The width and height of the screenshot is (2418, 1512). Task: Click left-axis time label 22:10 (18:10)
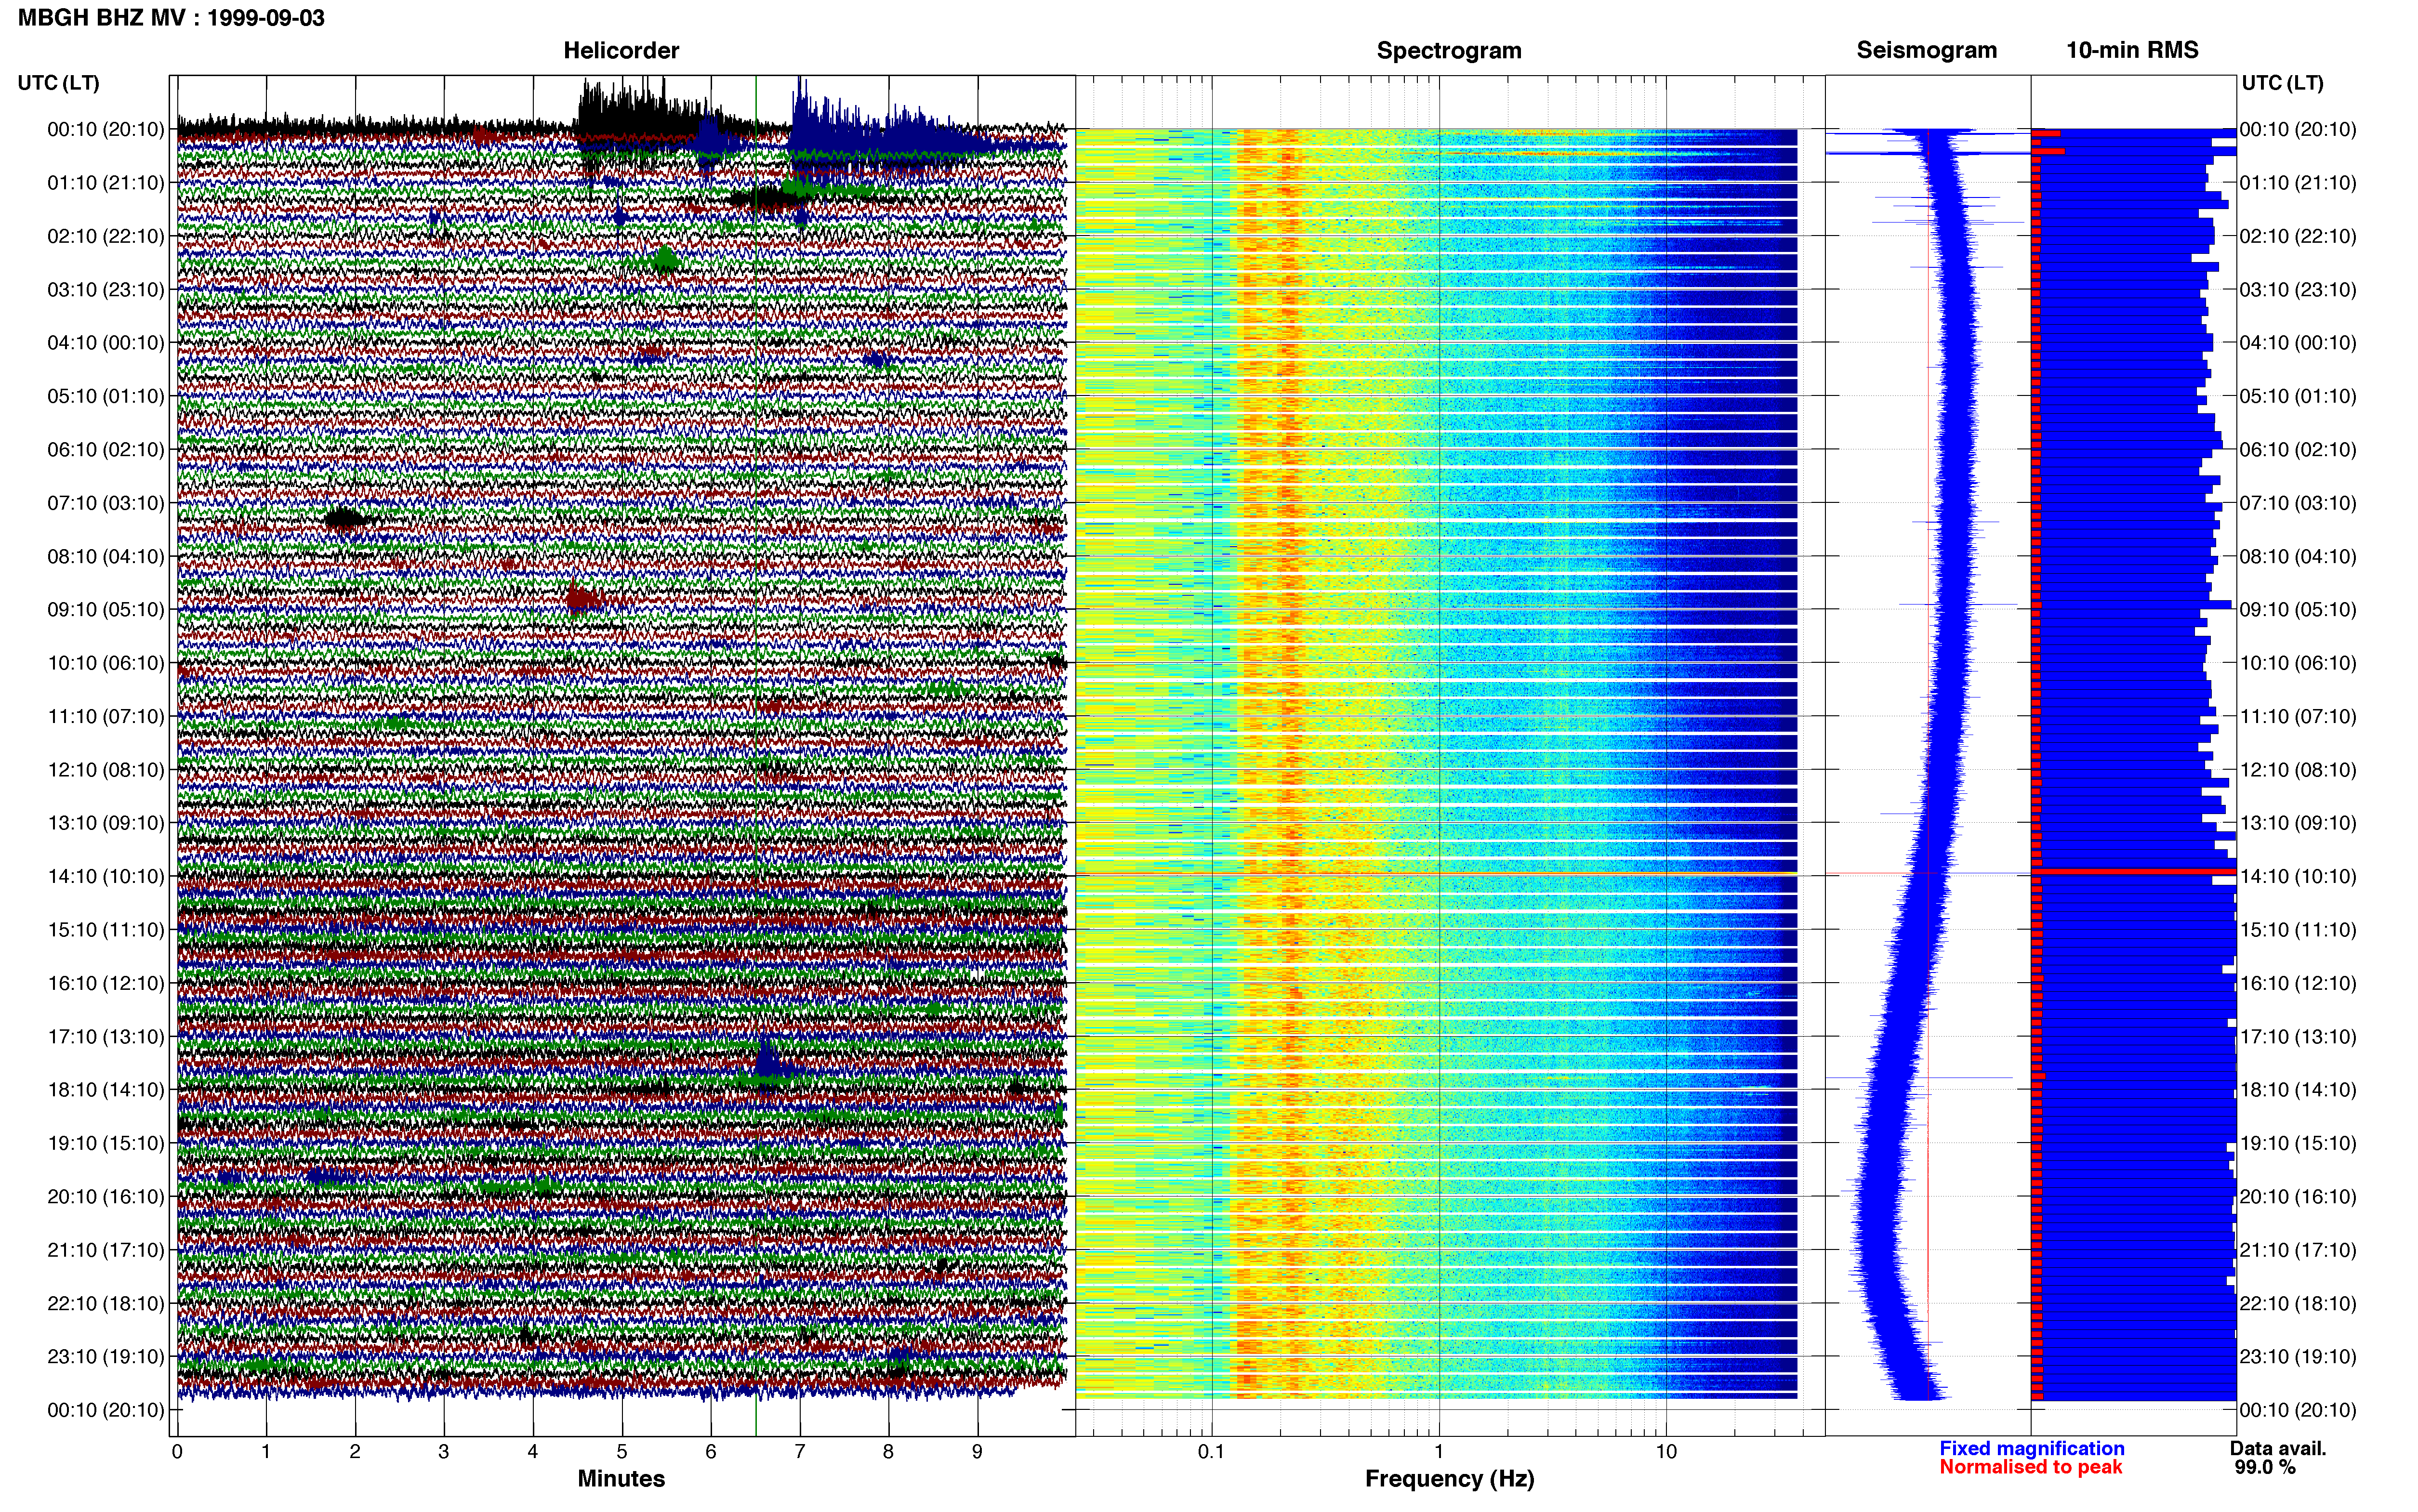click(106, 1303)
